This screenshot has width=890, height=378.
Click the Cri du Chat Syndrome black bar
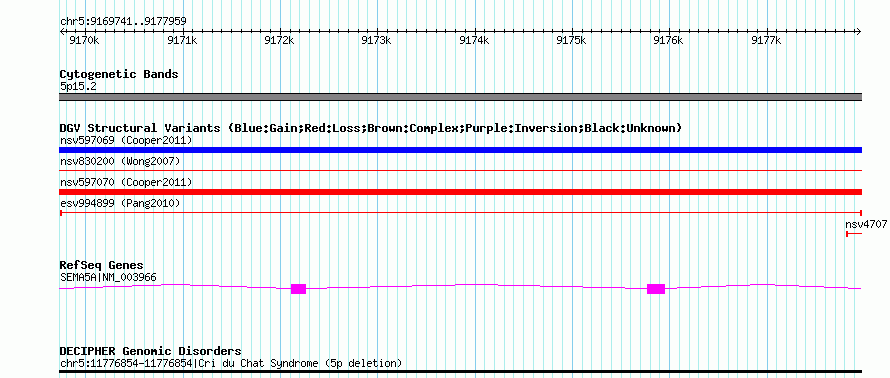click(460, 372)
